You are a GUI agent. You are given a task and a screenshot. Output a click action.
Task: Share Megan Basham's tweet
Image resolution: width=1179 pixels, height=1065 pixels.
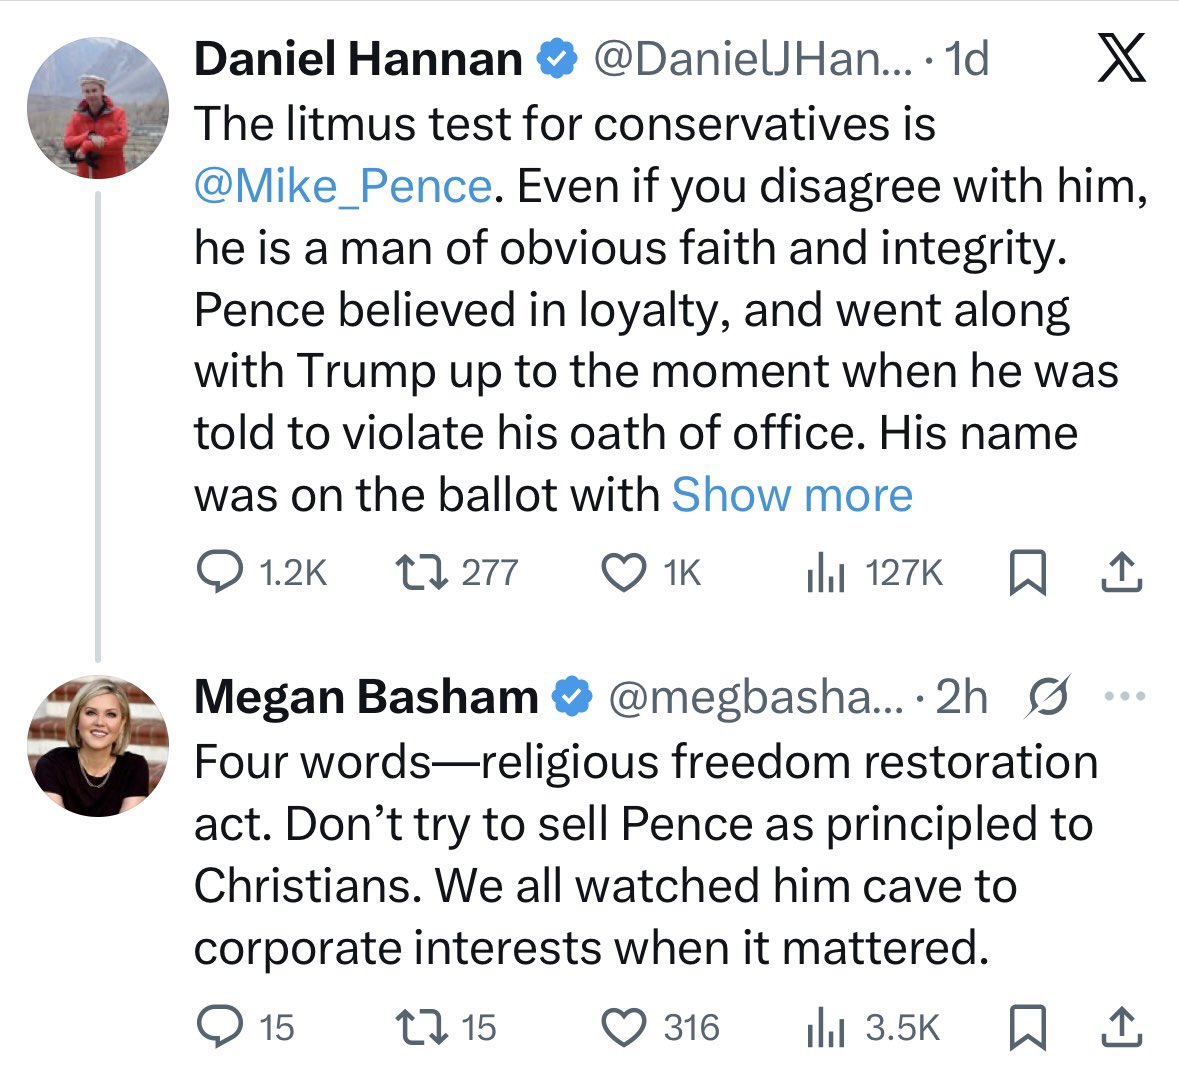[1120, 1027]
